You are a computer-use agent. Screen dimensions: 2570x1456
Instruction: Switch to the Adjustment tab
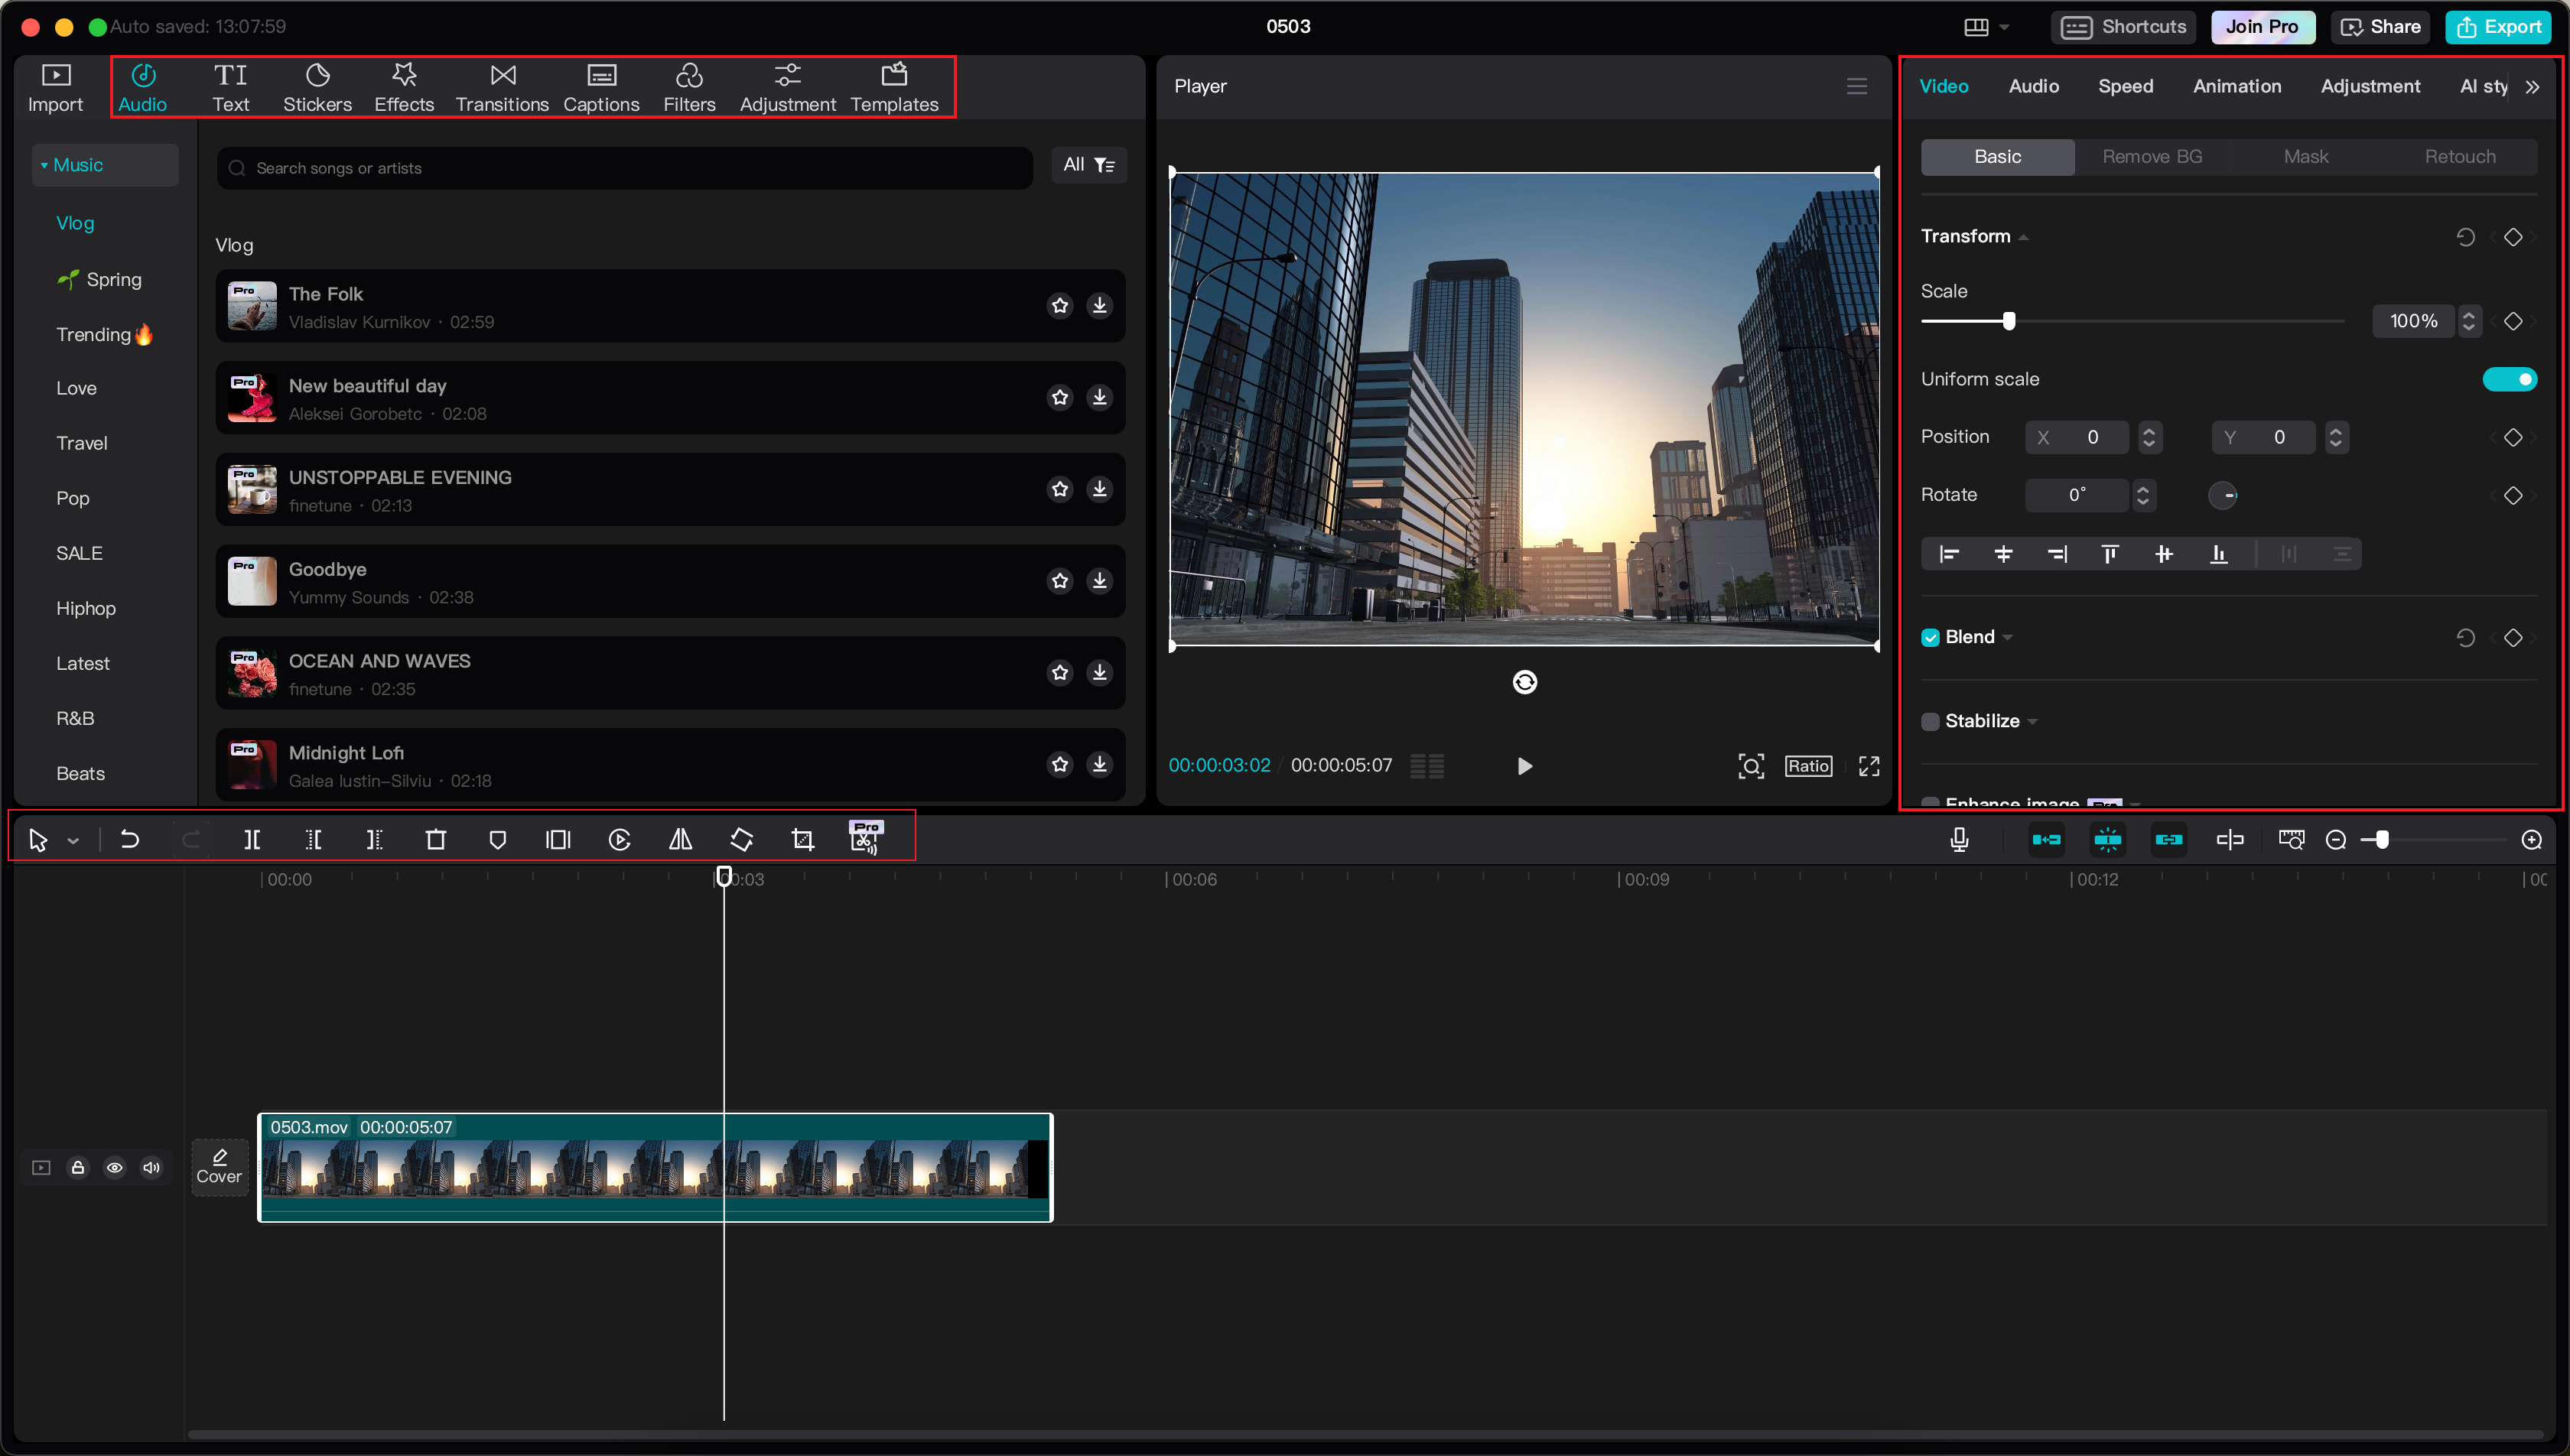click(x=2369, y=85)
